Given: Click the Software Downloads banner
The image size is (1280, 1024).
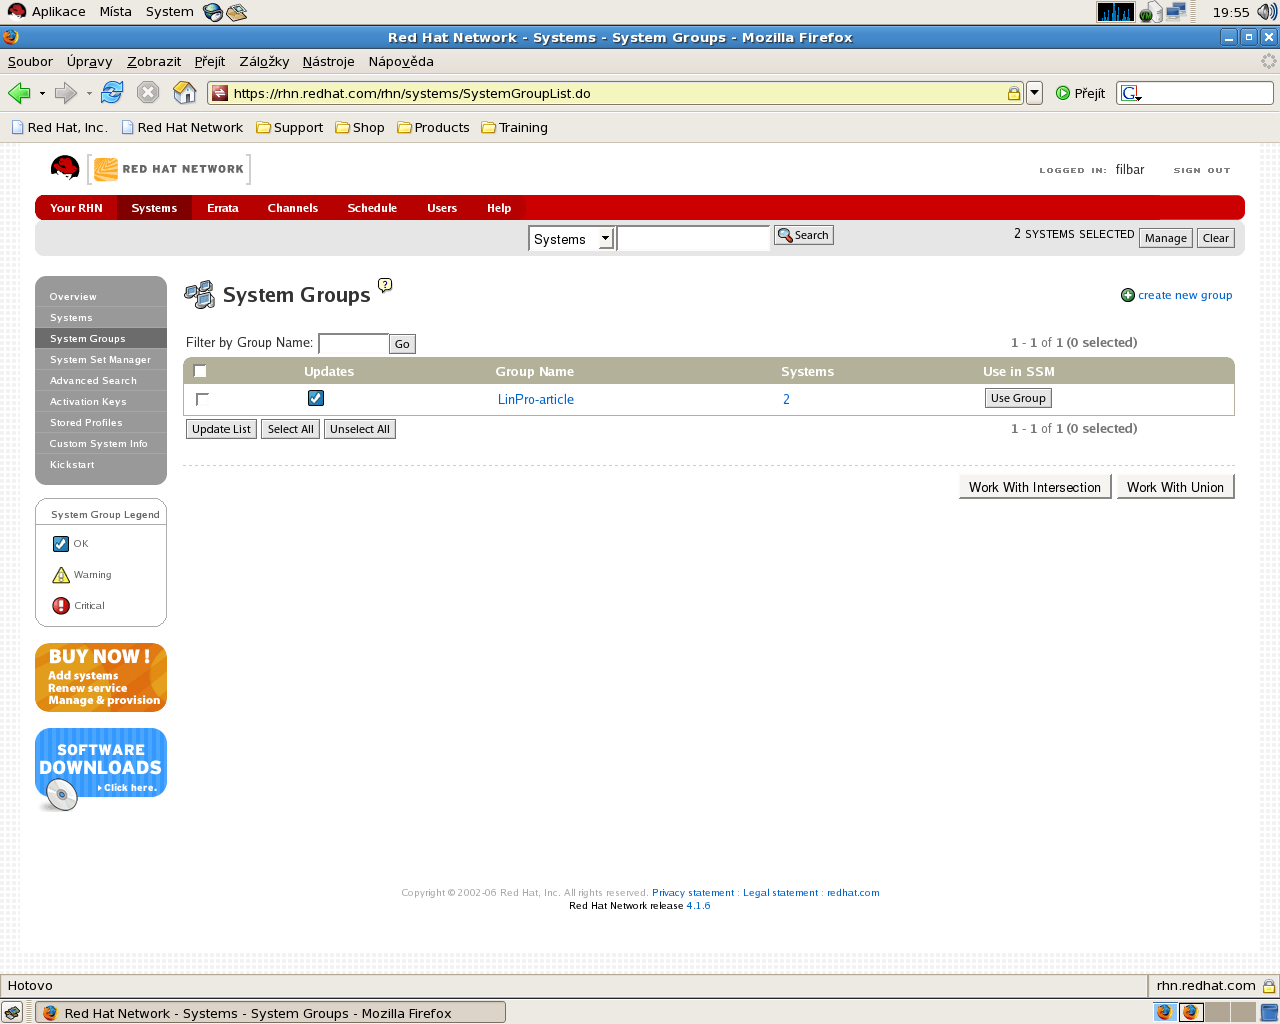Looking at the screenshot, I should coord(101,768).
